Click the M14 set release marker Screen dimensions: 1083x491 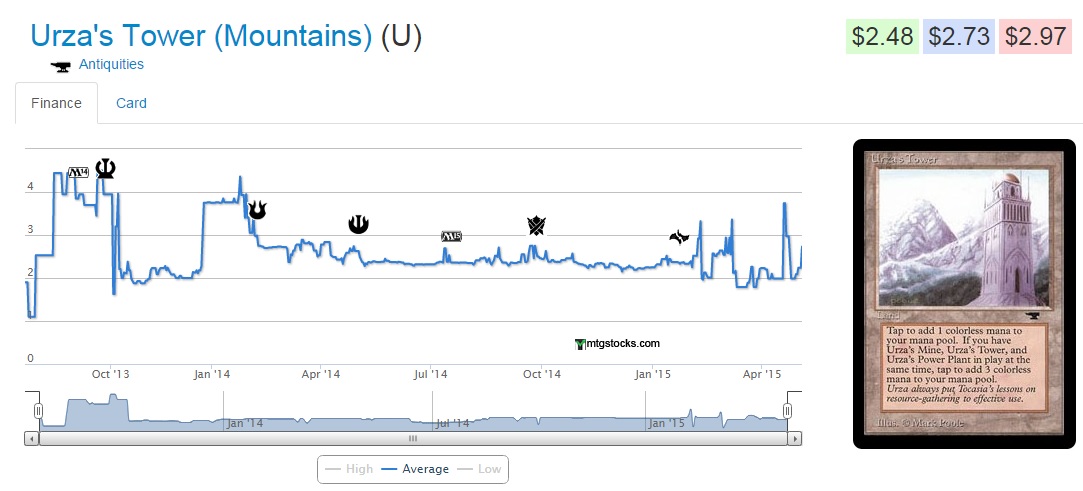[78, 173]
